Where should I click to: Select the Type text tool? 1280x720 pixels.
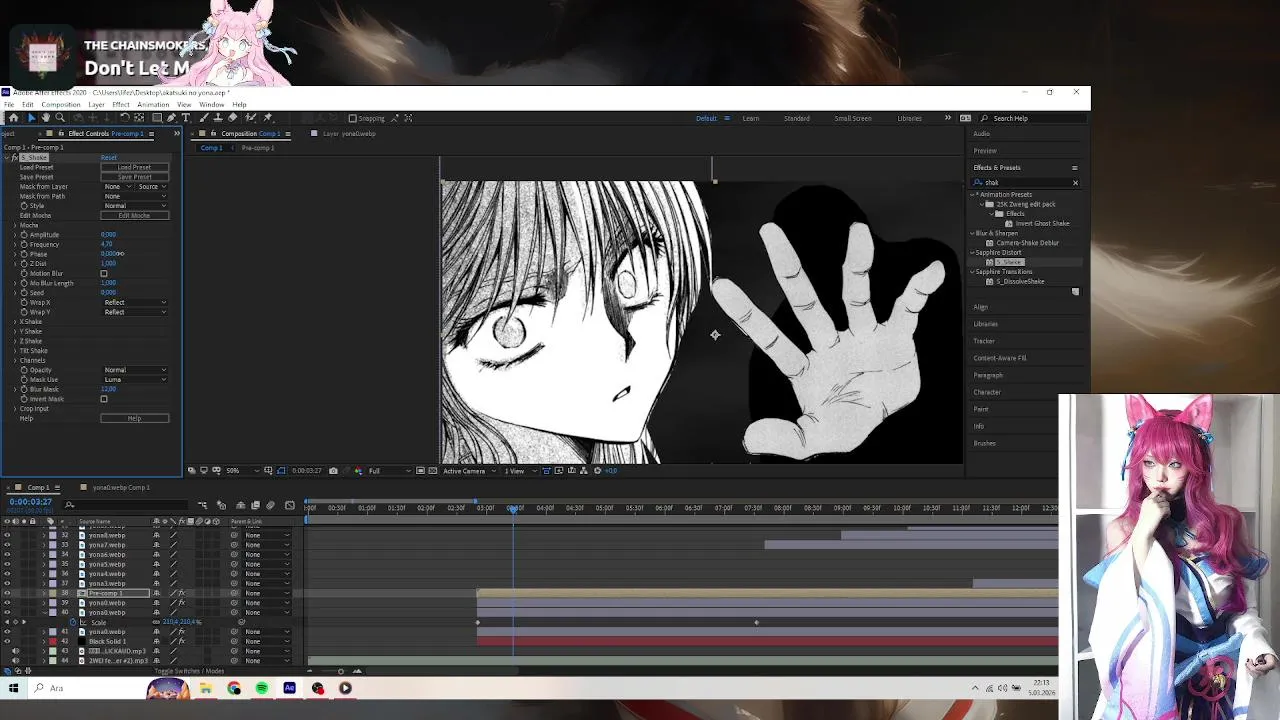tap(186, 118)
